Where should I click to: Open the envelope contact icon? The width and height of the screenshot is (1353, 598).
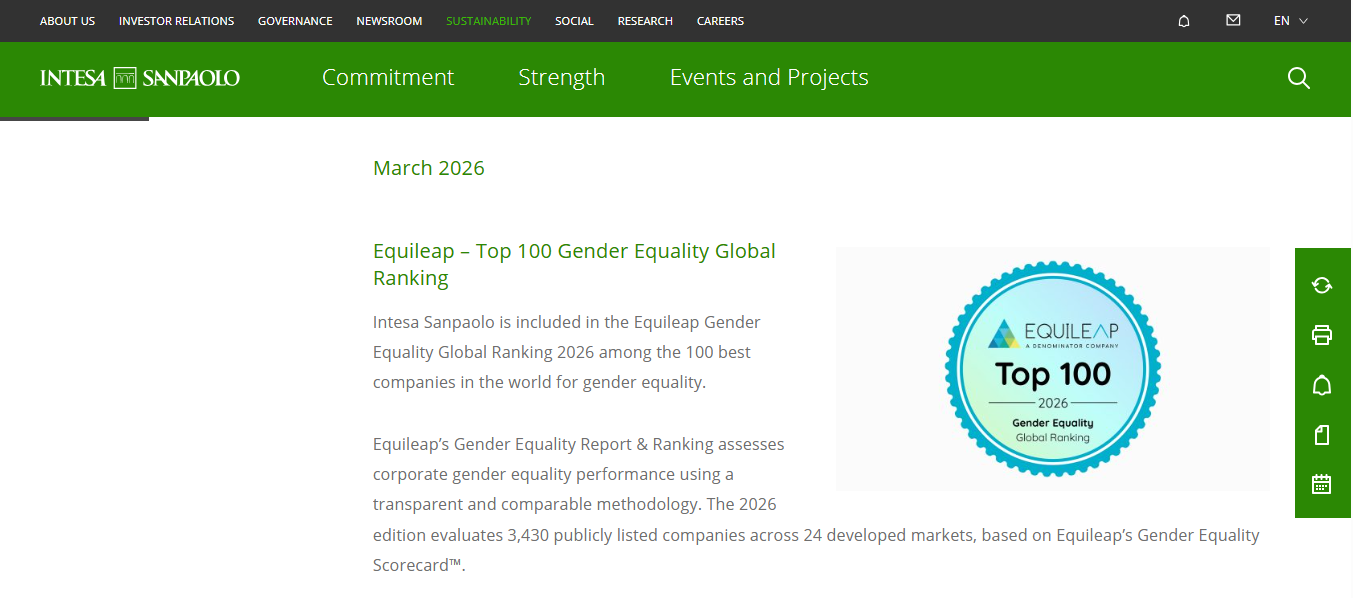tap(1233, 20)
